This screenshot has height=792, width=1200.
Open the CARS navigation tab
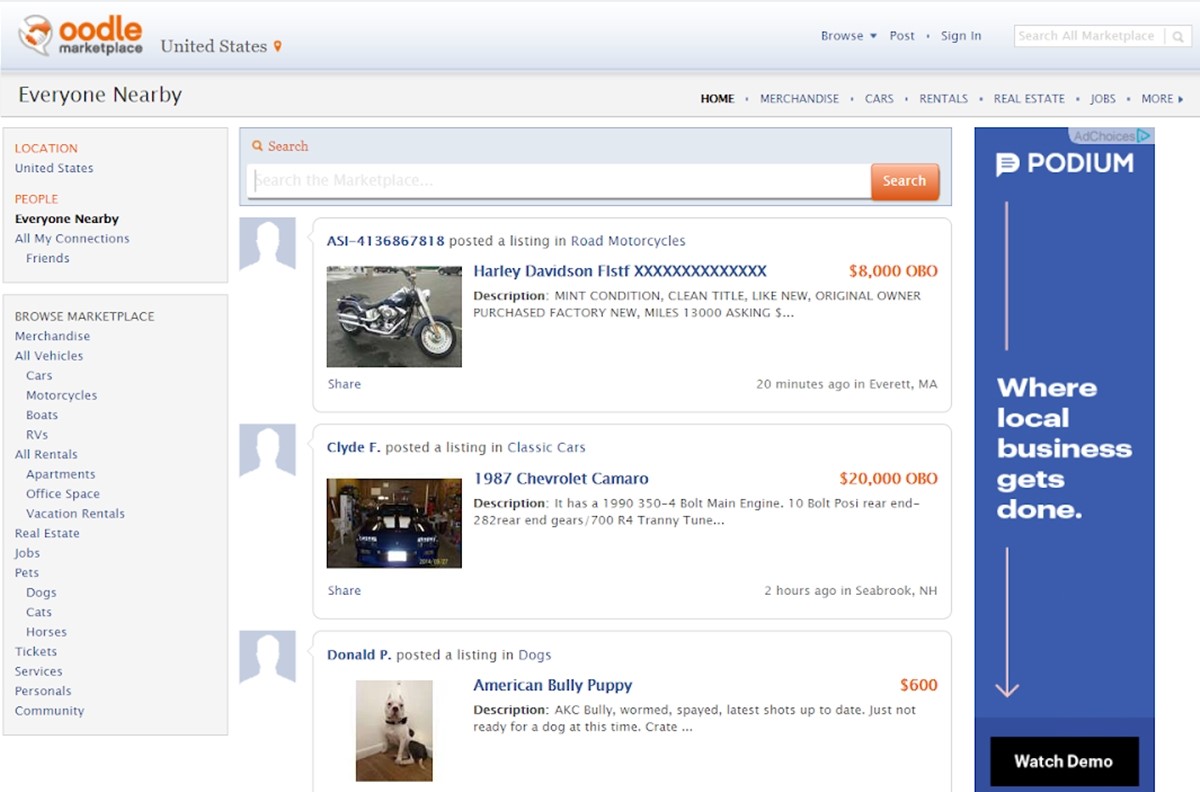879,99
